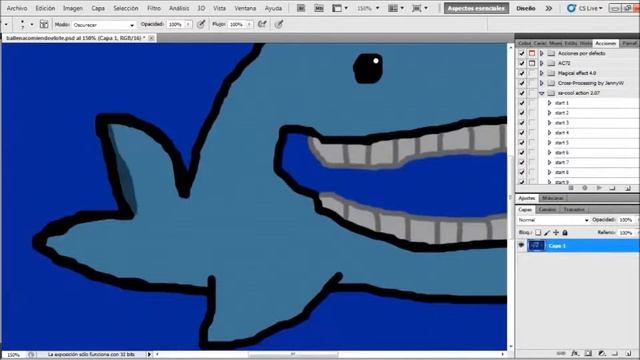
Task: Toggle tablet pressure for size icon
Action: coord(279,24)
